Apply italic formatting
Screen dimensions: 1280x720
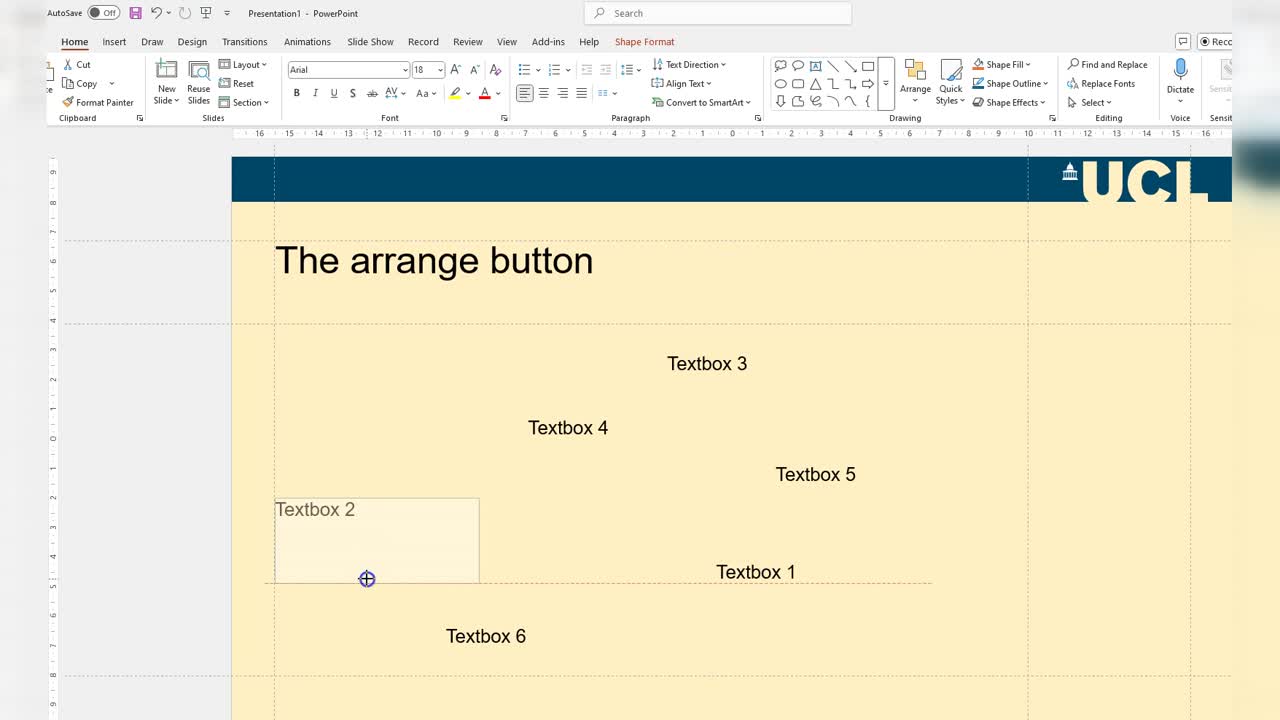(315, 93)
